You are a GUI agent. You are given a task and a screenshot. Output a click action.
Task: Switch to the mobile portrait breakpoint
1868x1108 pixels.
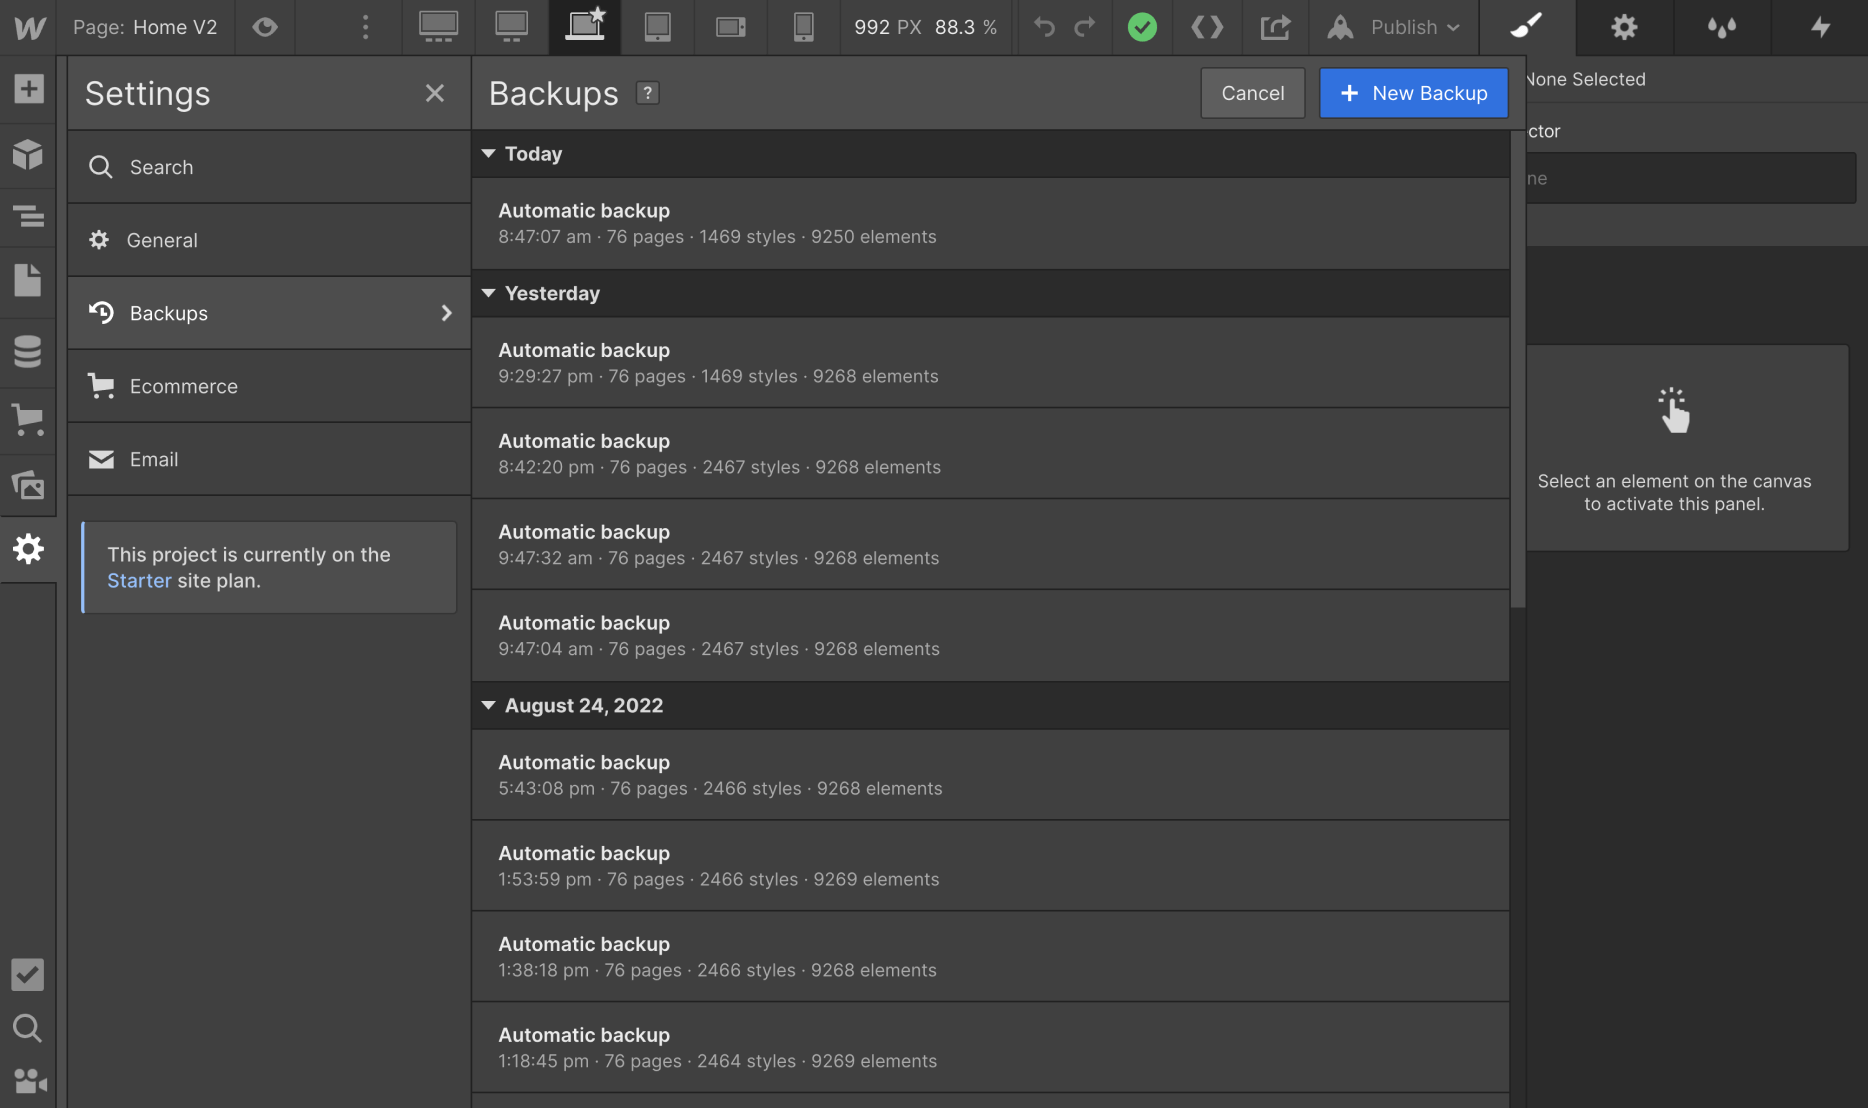[803, 27]
